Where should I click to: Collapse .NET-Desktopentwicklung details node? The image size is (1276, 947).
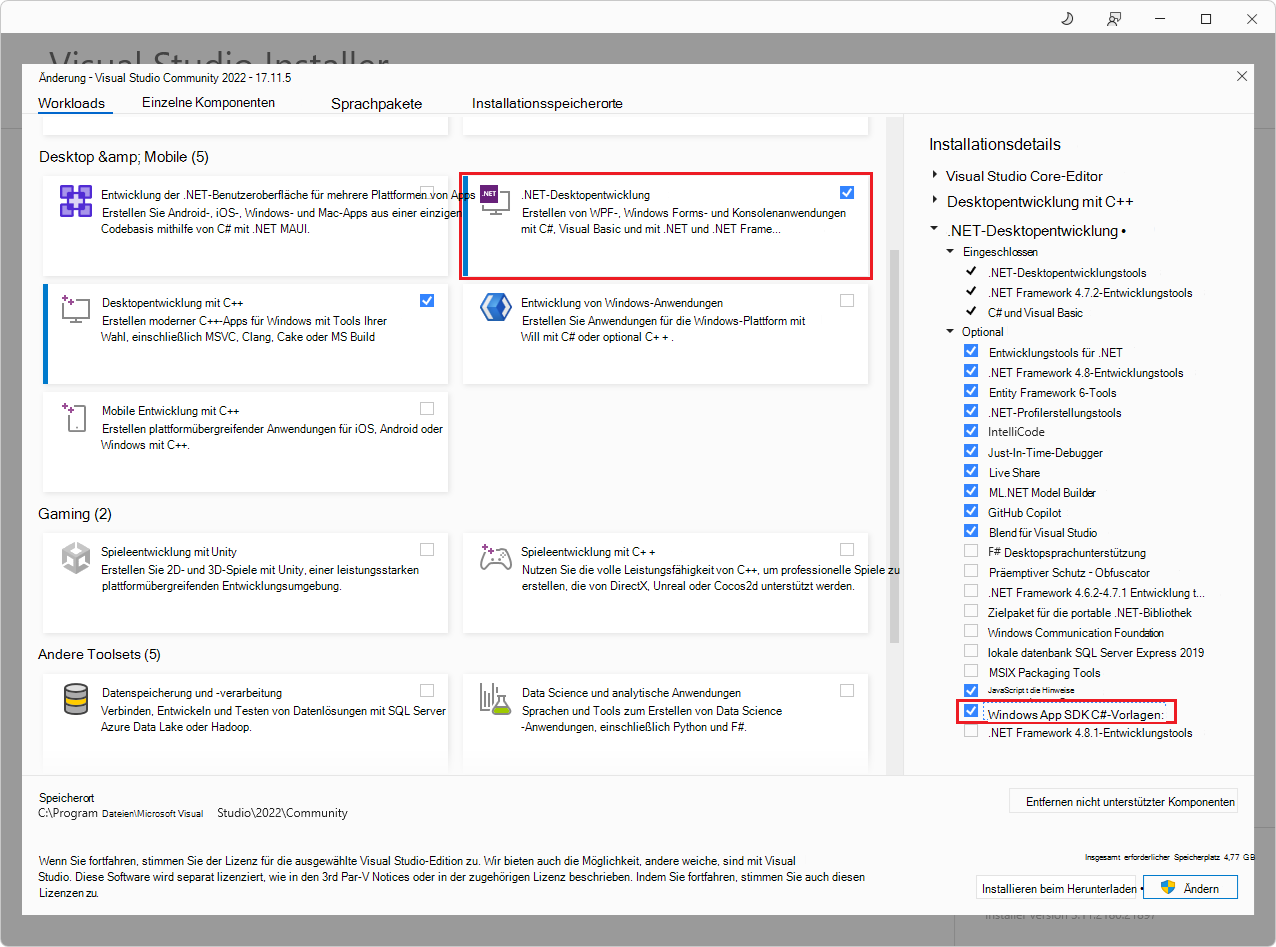pos(934,229)
